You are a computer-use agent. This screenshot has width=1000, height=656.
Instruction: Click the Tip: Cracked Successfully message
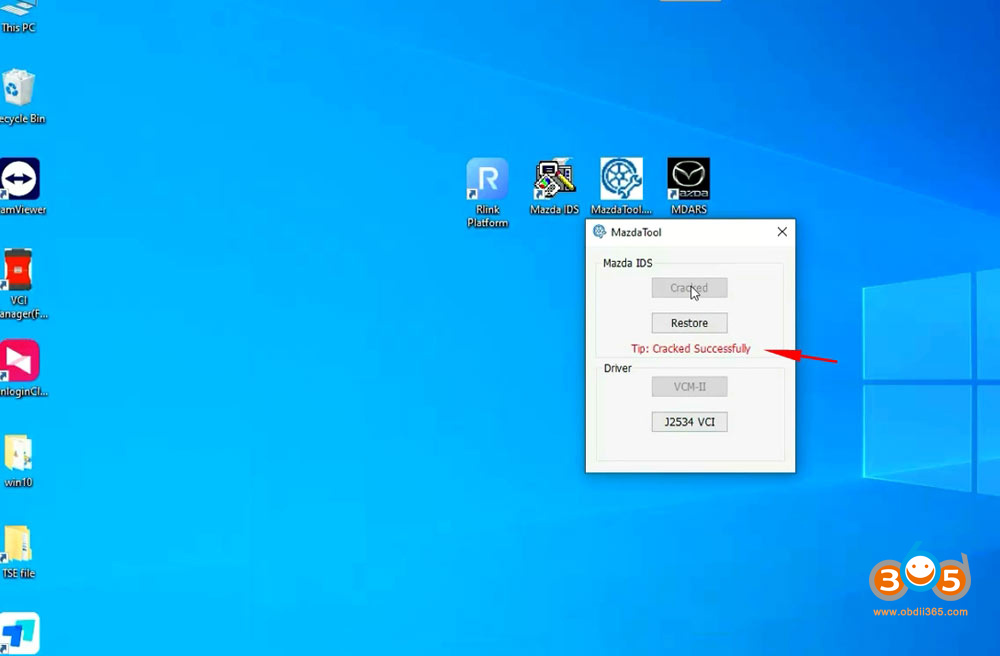pyautogui.click(x=691, y=349)
